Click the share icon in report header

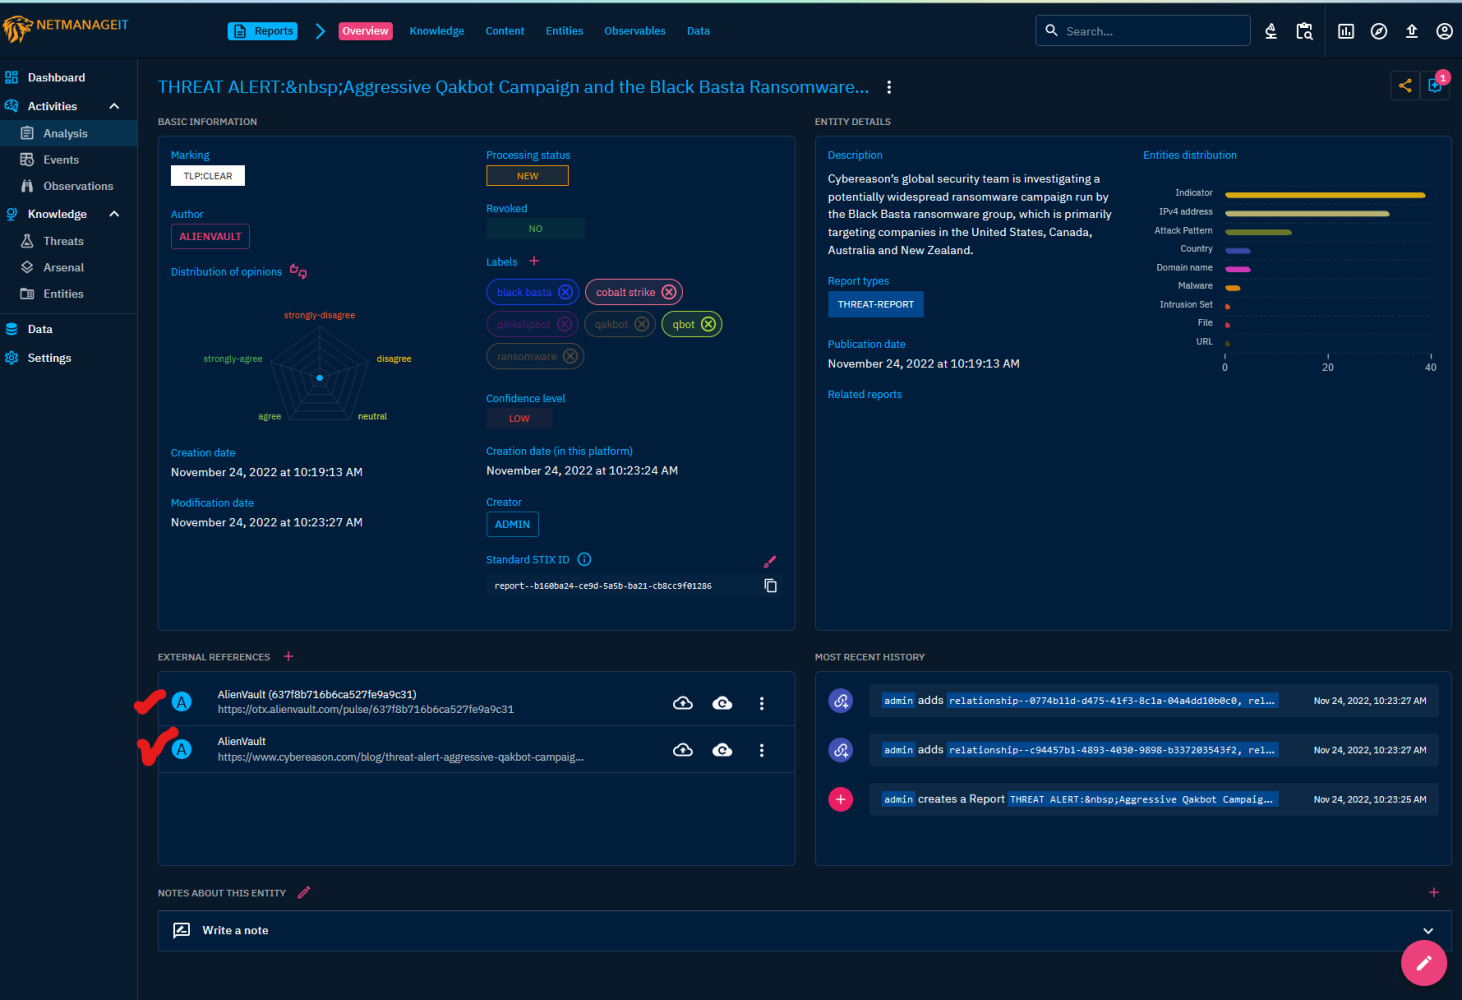point(1405,86)
